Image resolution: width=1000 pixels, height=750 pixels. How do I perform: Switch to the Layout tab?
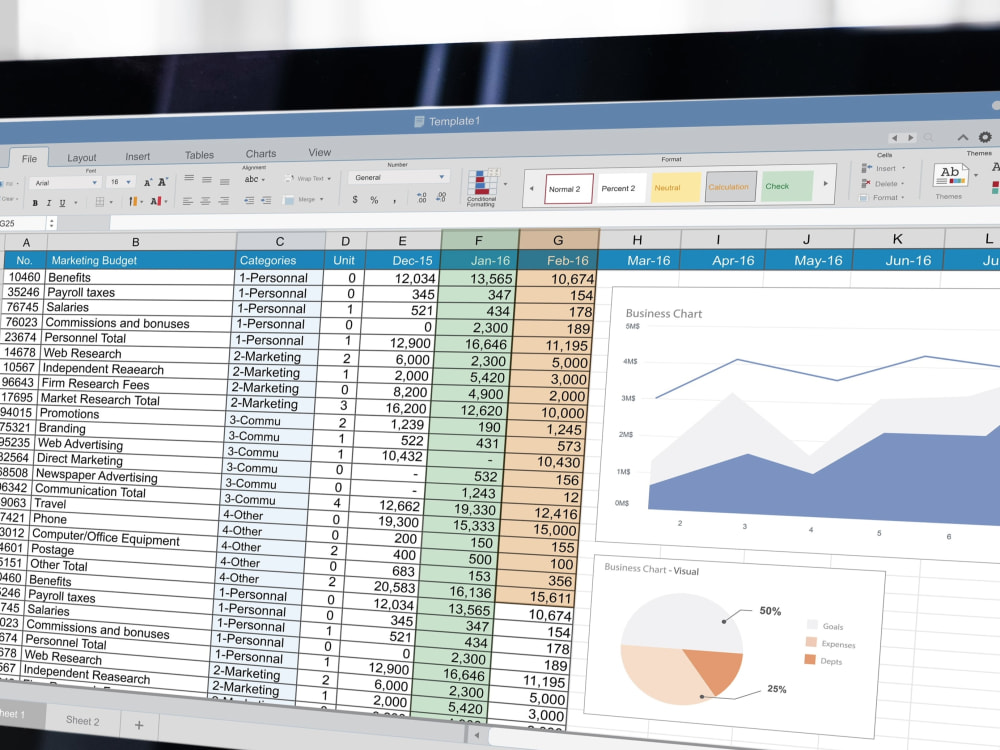pyautogui.click(x=82, y=157)
